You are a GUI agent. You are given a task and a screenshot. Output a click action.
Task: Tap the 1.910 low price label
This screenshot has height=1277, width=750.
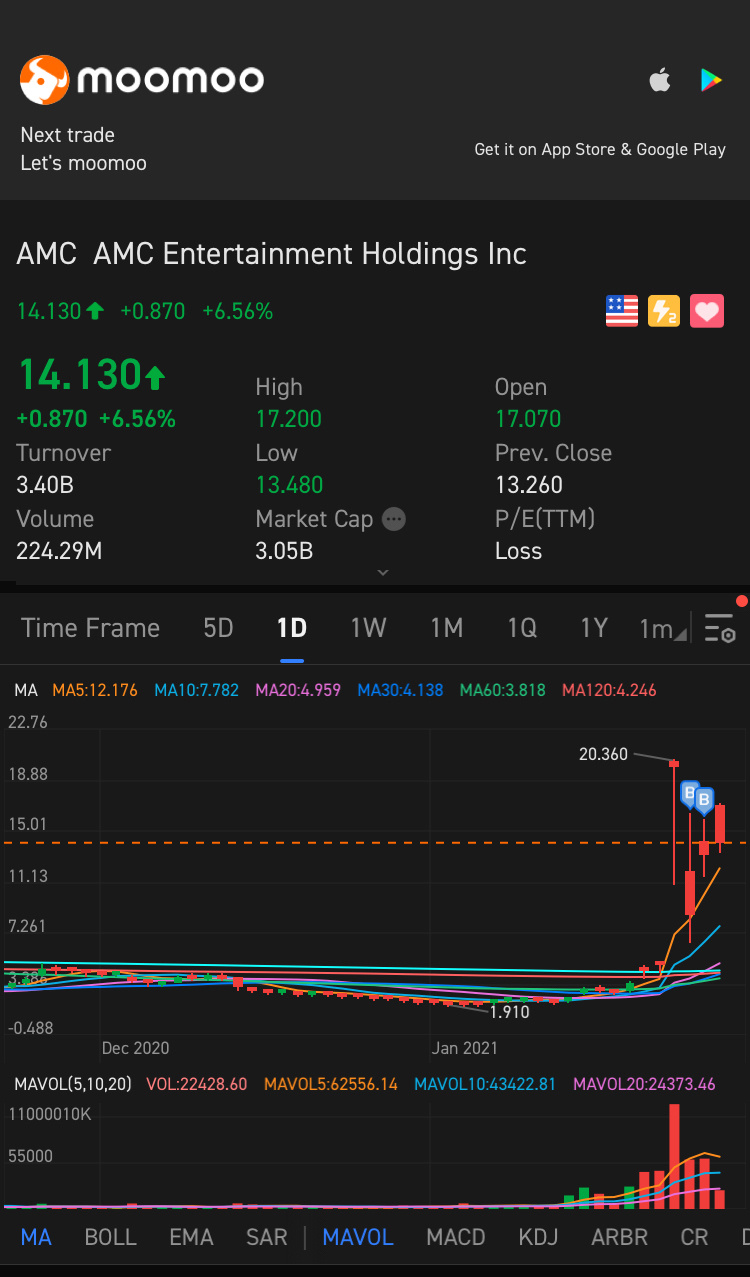point(509,1012)
